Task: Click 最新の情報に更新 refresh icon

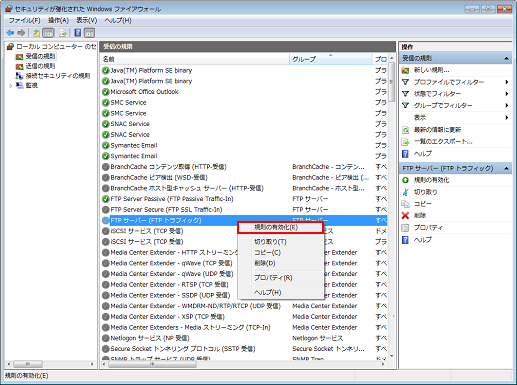Action: [405, 130]
